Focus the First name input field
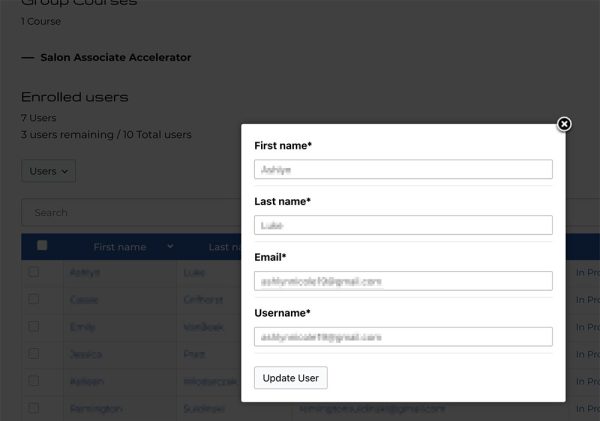This screenshot has width=600, height=421. pos(403,169)
